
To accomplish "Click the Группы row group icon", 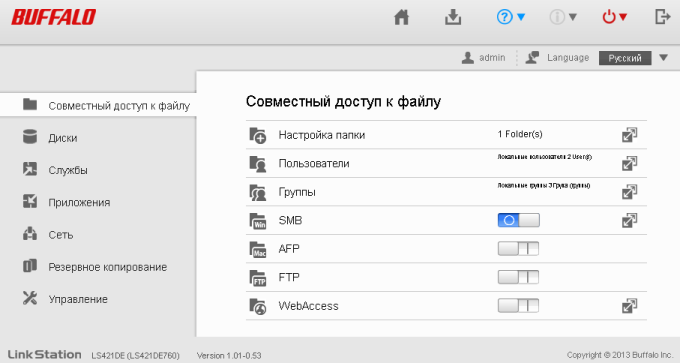I will (258, 192).
